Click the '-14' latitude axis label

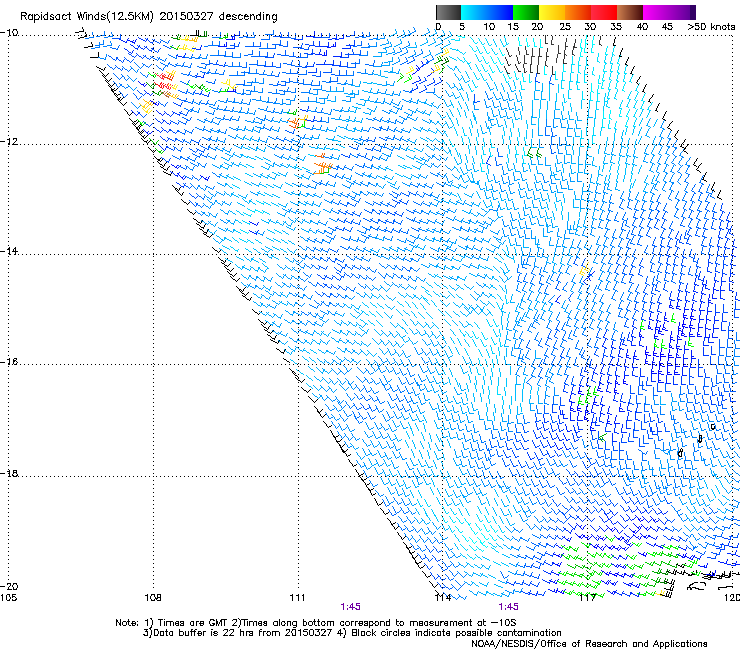click(9, 251)
